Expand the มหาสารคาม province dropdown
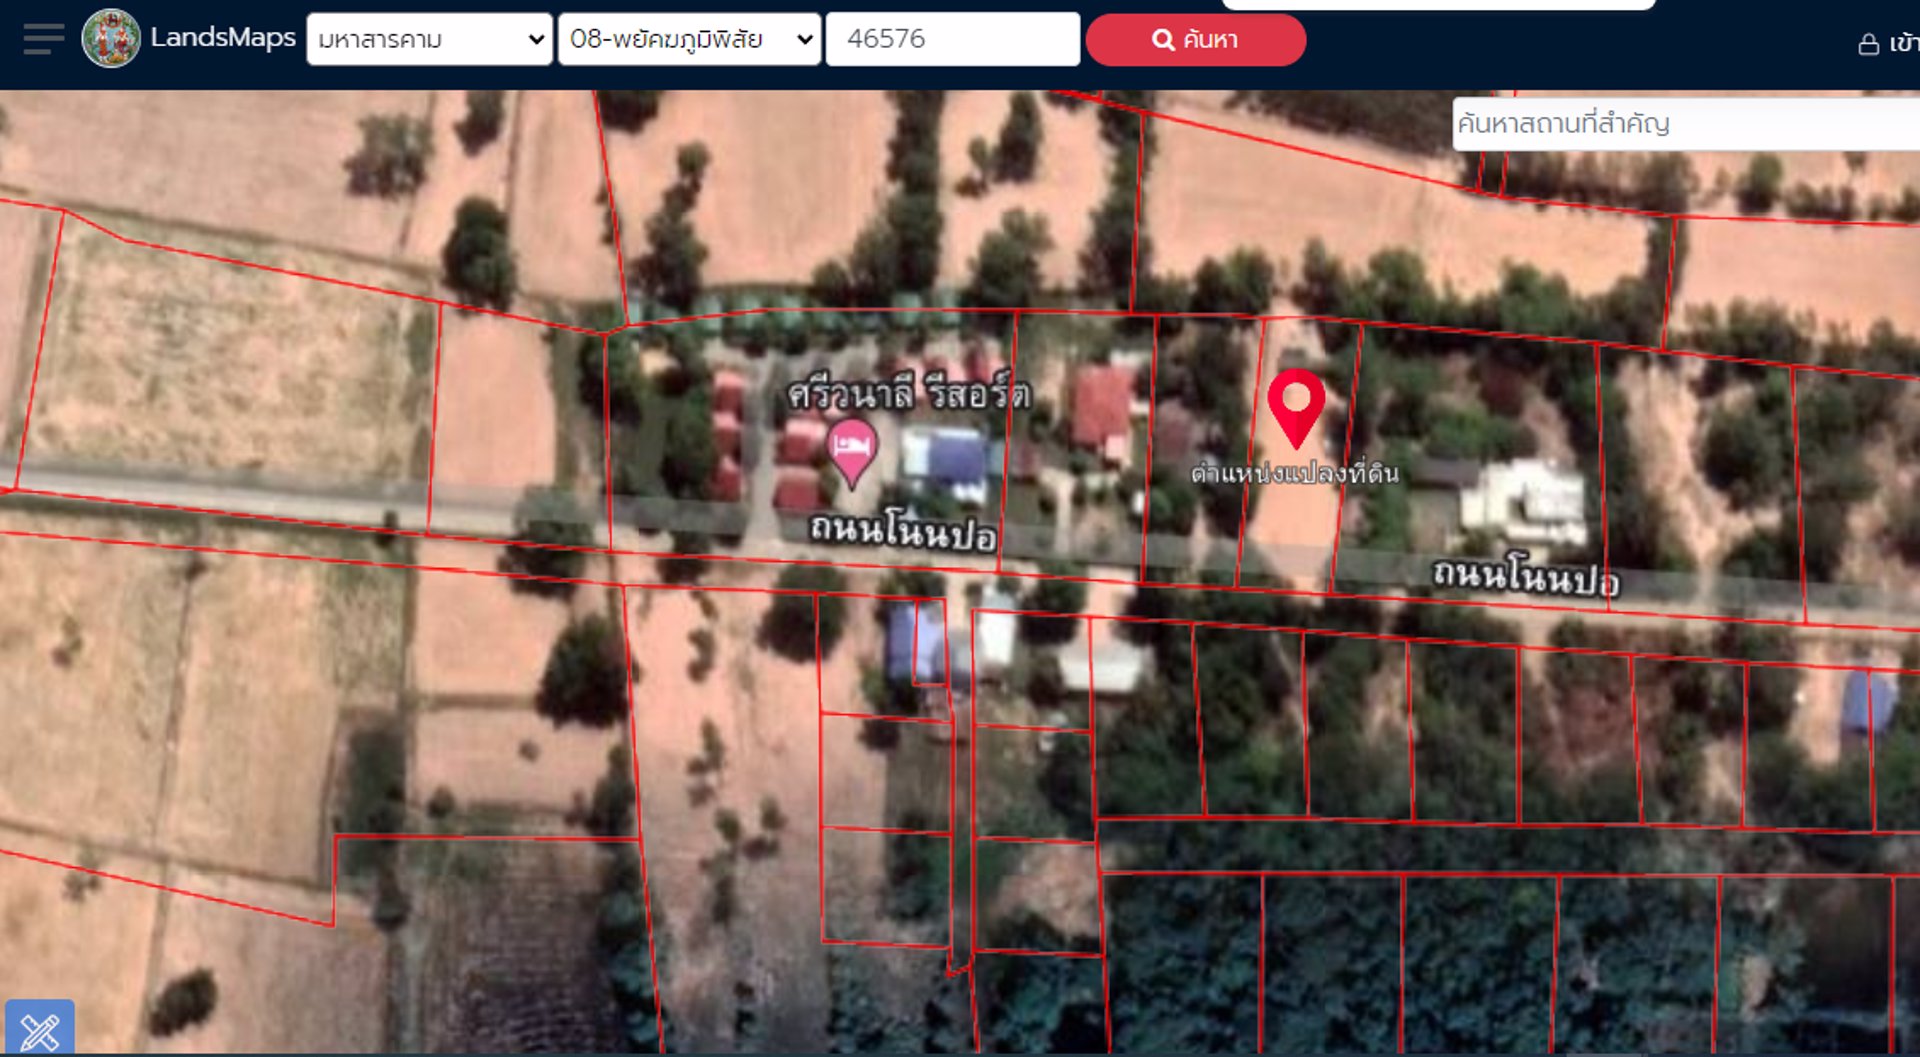The width and height of the screenshot is (1920, 1057). point(429,39)
